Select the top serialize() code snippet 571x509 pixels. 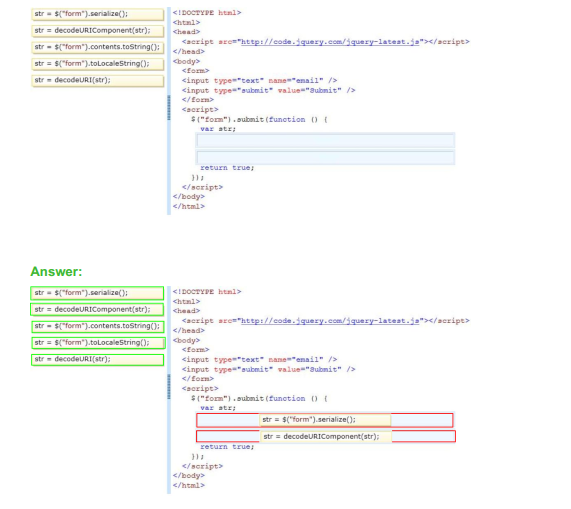click(x=97, y=14)
